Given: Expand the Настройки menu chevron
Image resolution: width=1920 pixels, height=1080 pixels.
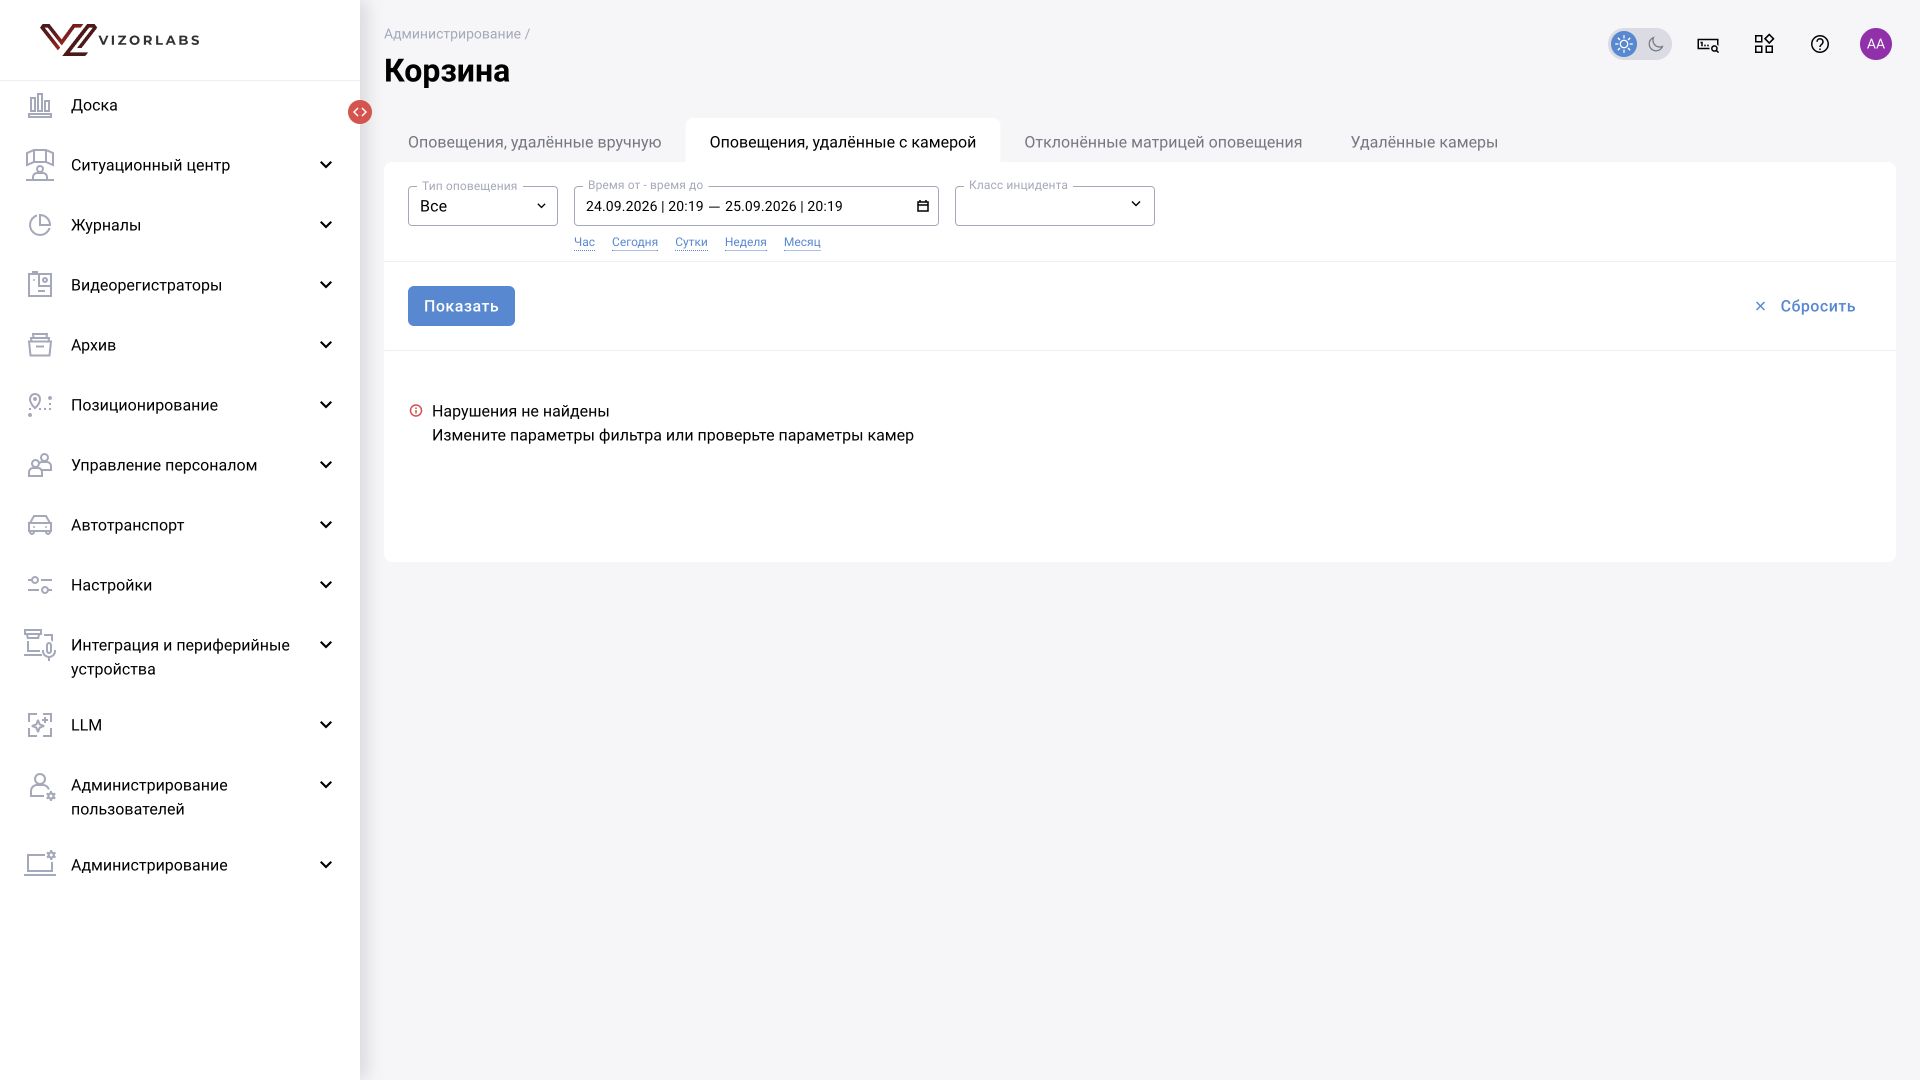Looking at the screenshot, I should tap(326, 585).
